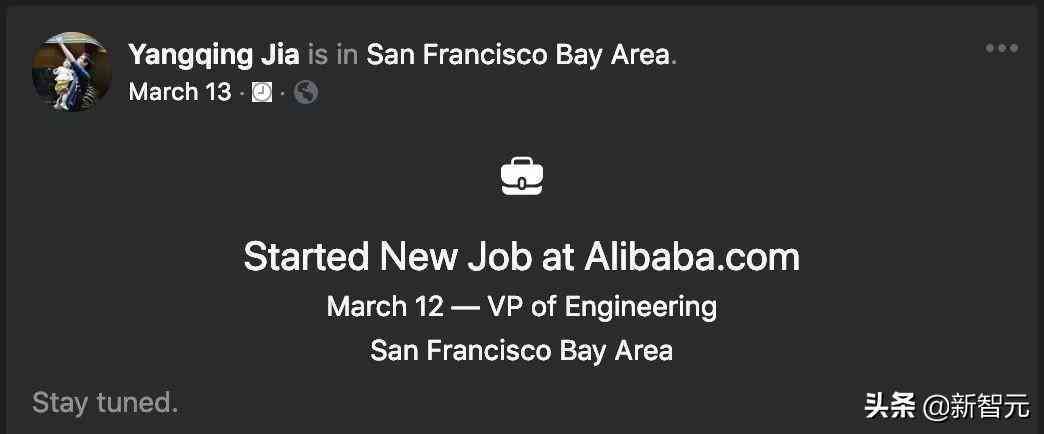Open the March 13 post timestamp
This screenshot has height=434, width=1044.
(x=180, y=92)
